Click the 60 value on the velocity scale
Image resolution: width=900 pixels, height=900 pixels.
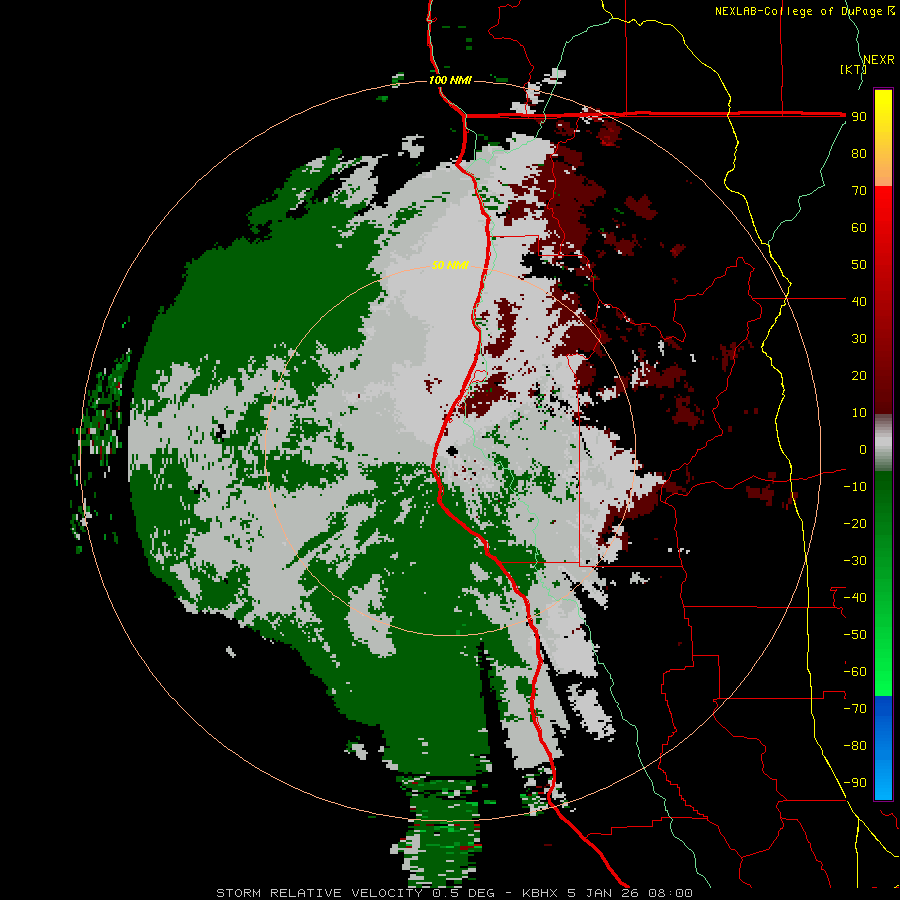(859, 228)
